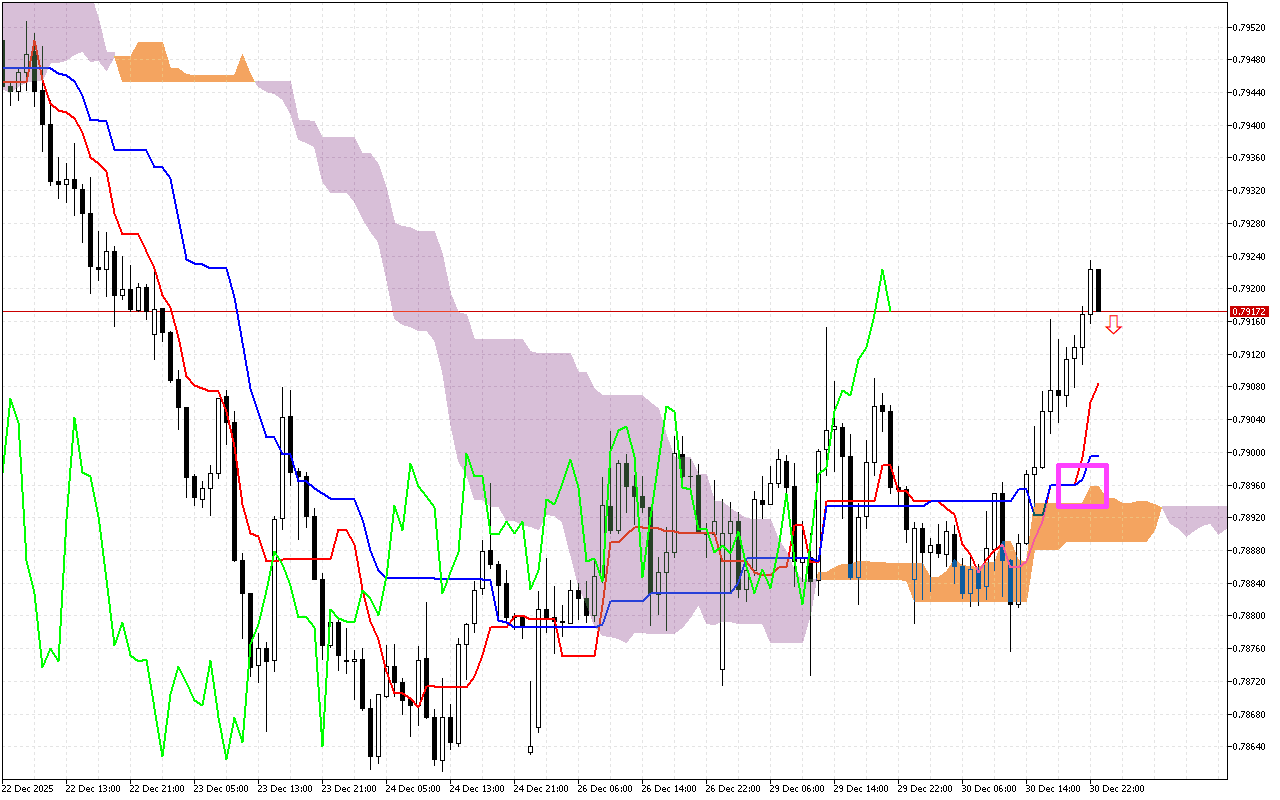Click the 0.79520 price axis label
Image resolution: width=1280 pixels, height=800 pixels.
pos(1250,27)
